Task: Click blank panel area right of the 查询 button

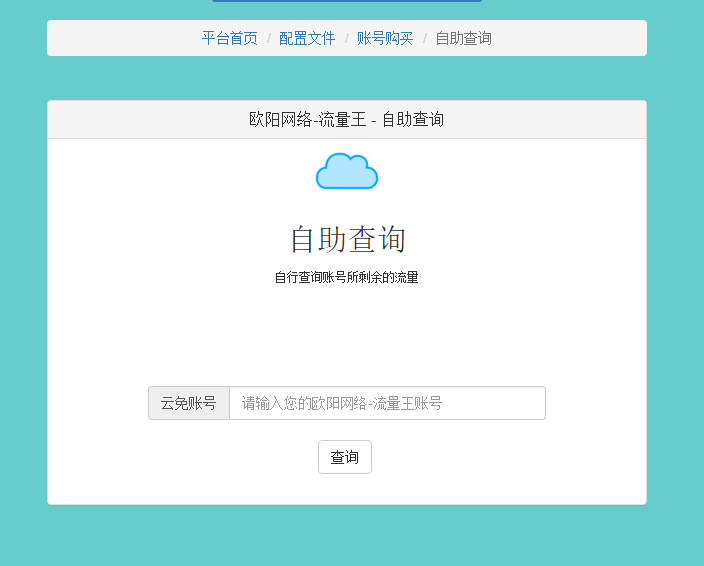Action: click(x=500, y=457)
